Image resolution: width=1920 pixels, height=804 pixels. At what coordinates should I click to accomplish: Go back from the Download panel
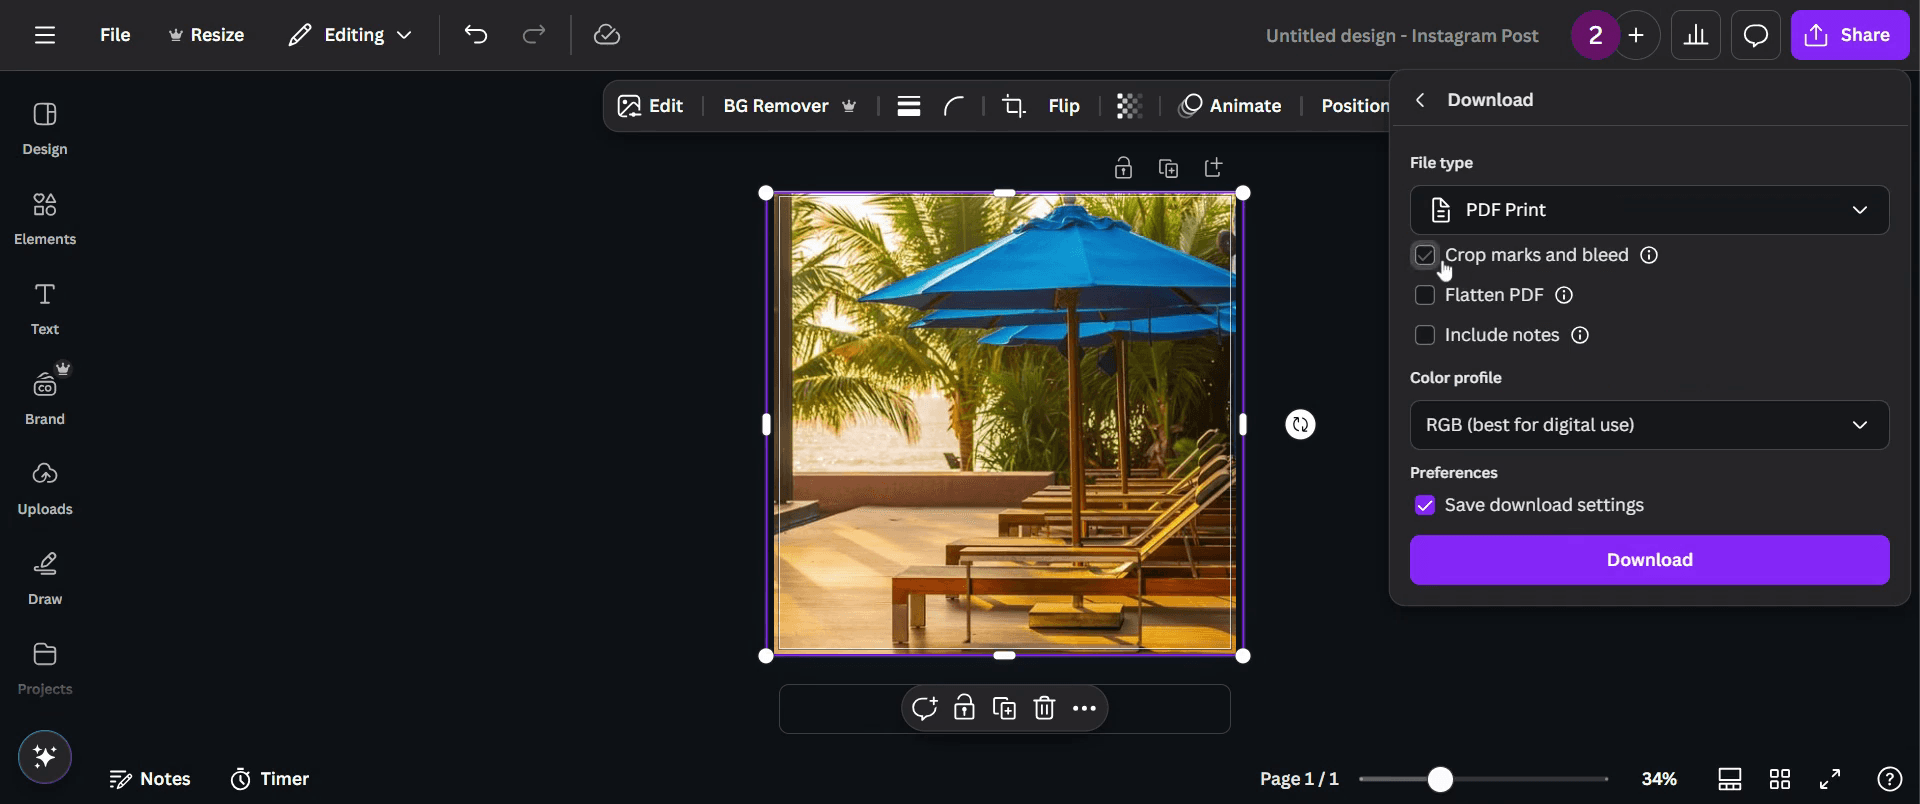[x=1420, y=100]
